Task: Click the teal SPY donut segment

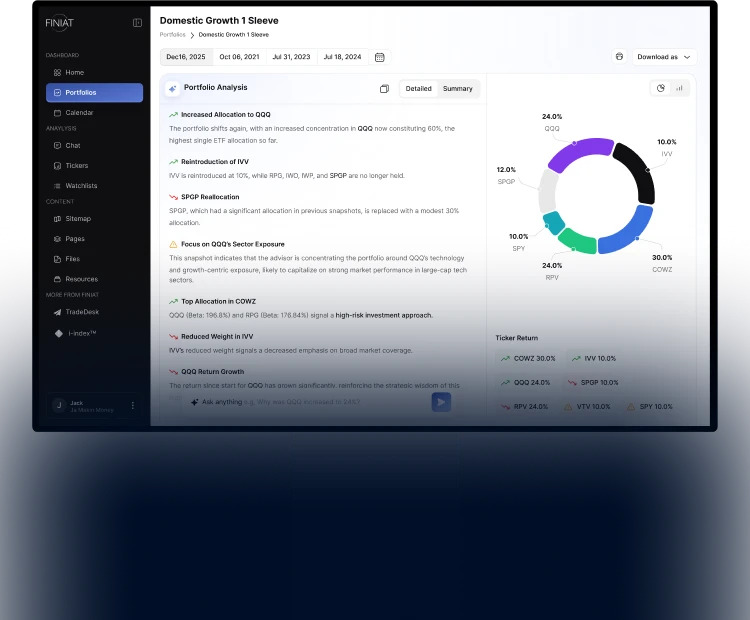Action: coord(553,223)
